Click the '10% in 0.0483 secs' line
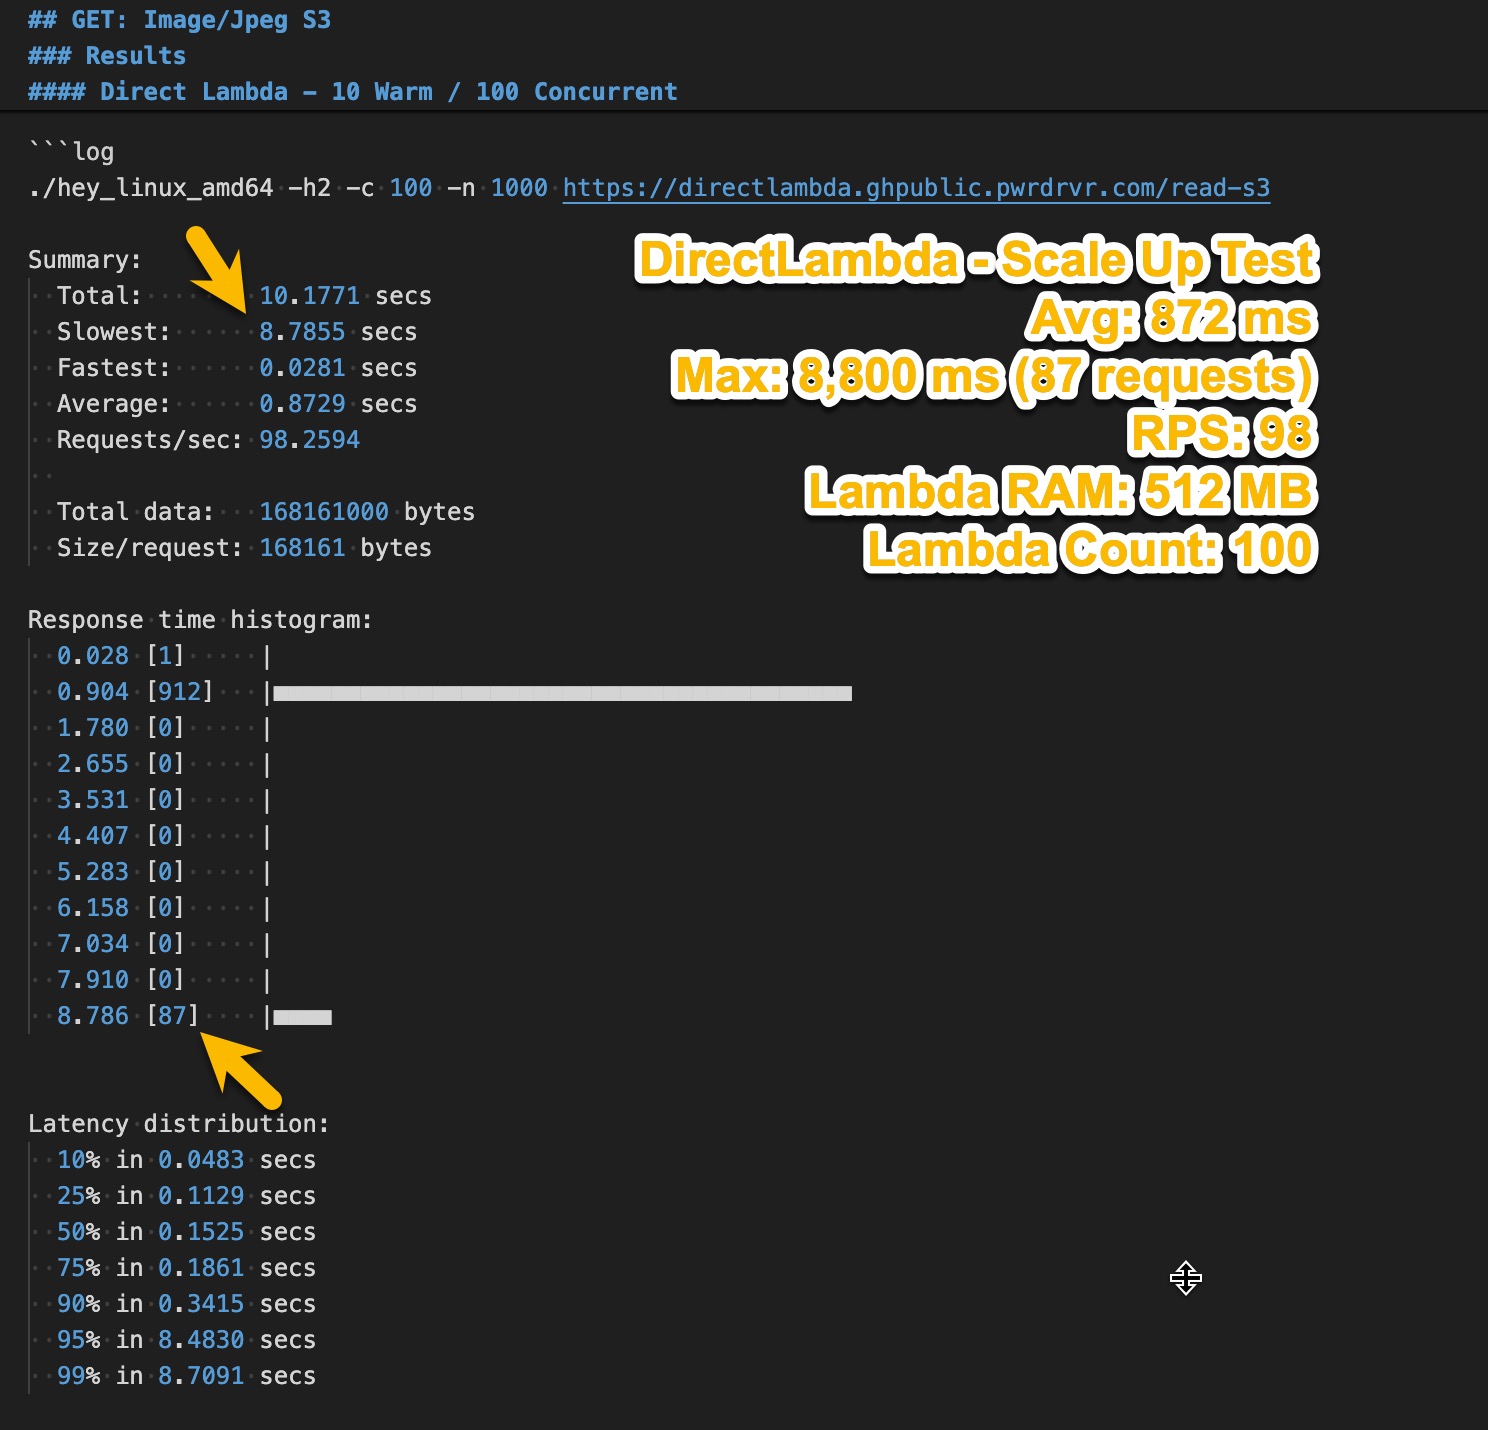The image size is (1488, 1430). pos(186,1160)
